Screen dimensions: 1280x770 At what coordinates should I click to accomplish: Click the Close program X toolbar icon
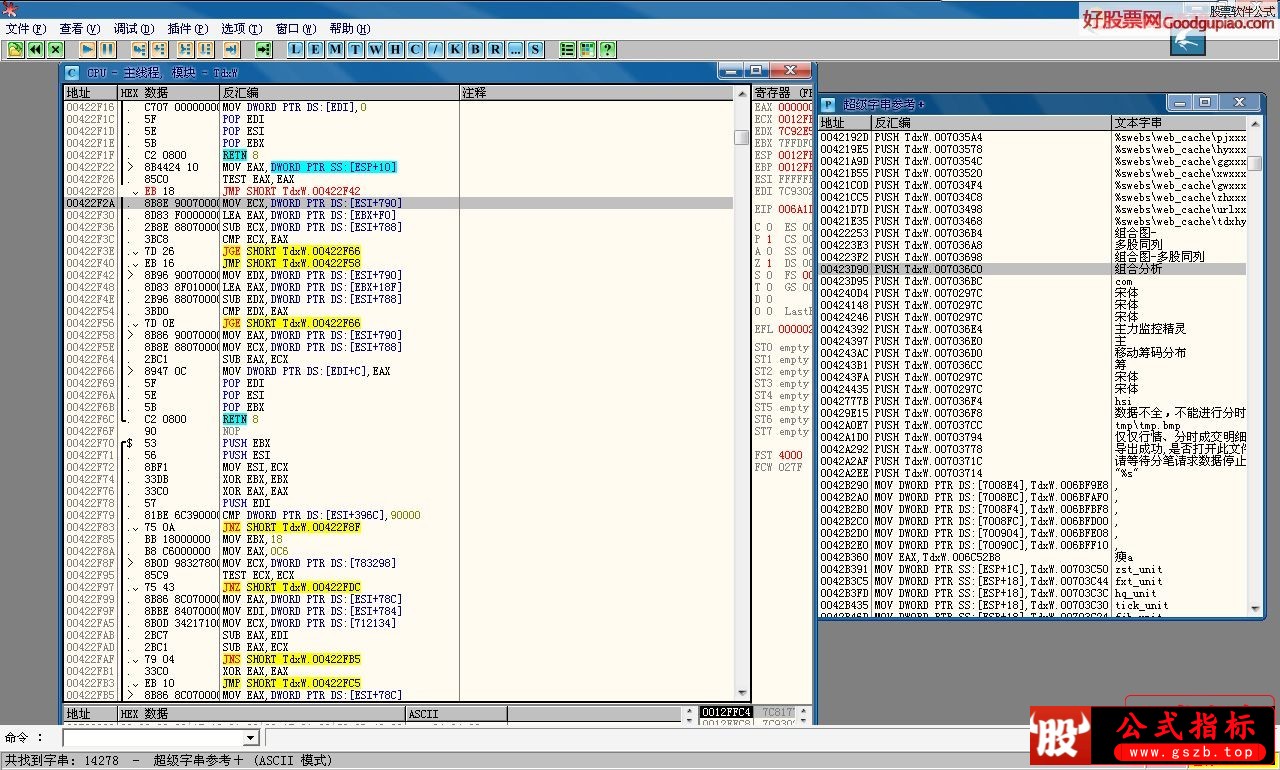point(55,49)
